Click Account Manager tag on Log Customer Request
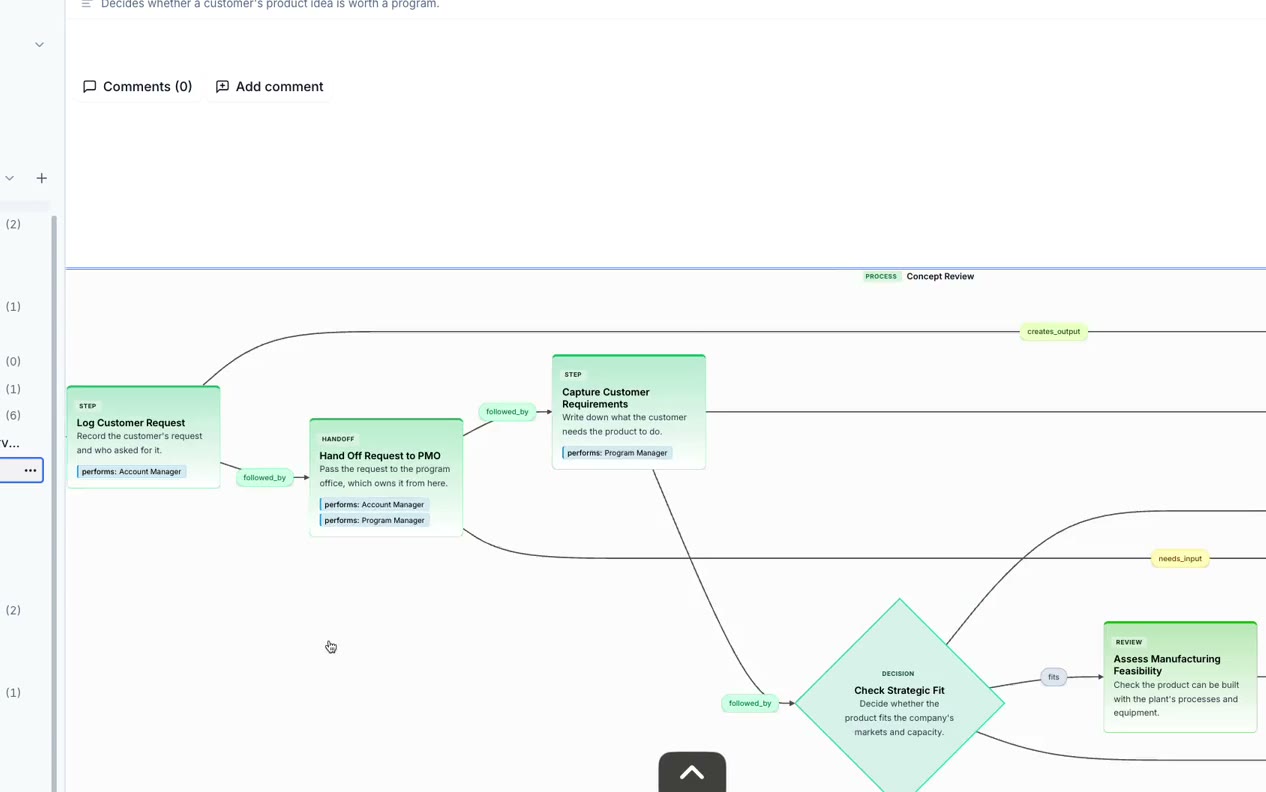The image size is (1266, 792). 131,472
